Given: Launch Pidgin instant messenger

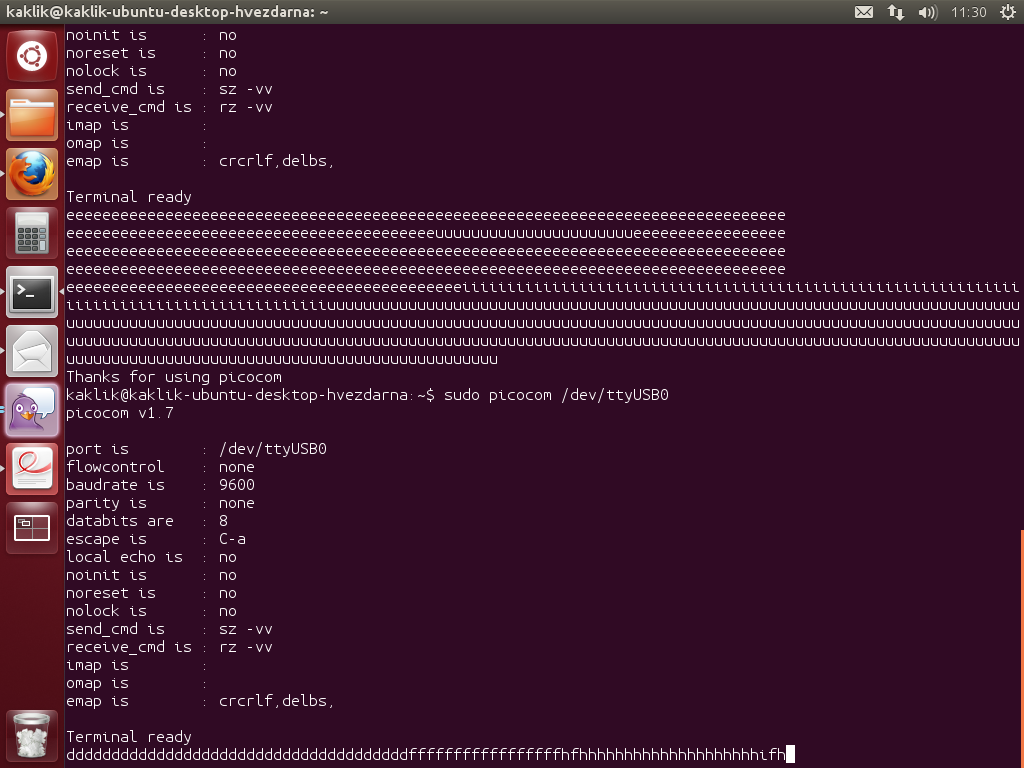Looking at the screenshot, I should coord(32,410).
